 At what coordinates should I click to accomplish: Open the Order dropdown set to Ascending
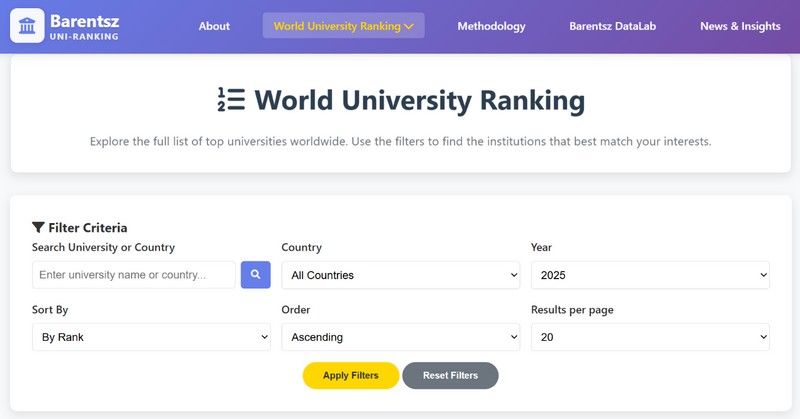[401, 337]
